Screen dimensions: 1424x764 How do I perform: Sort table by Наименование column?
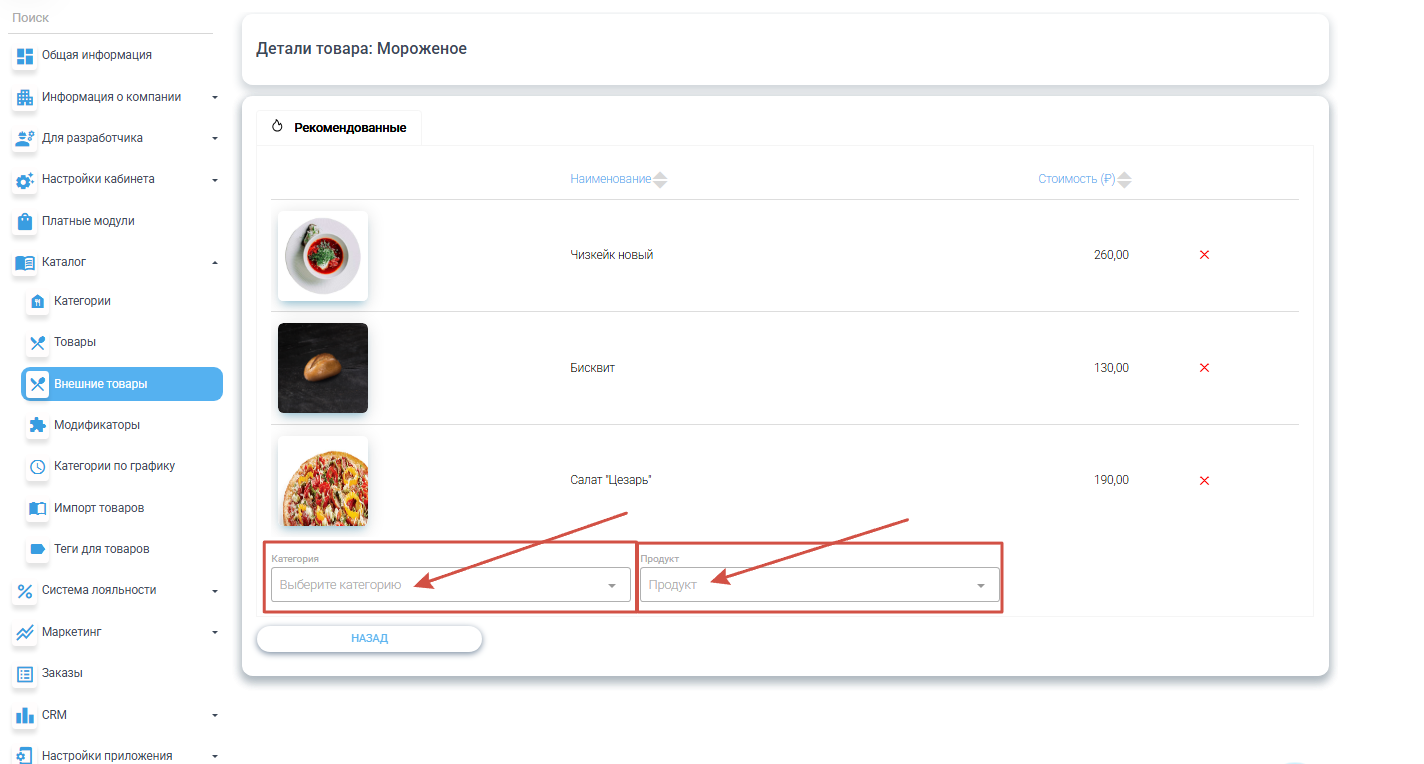tap(611, 180)
